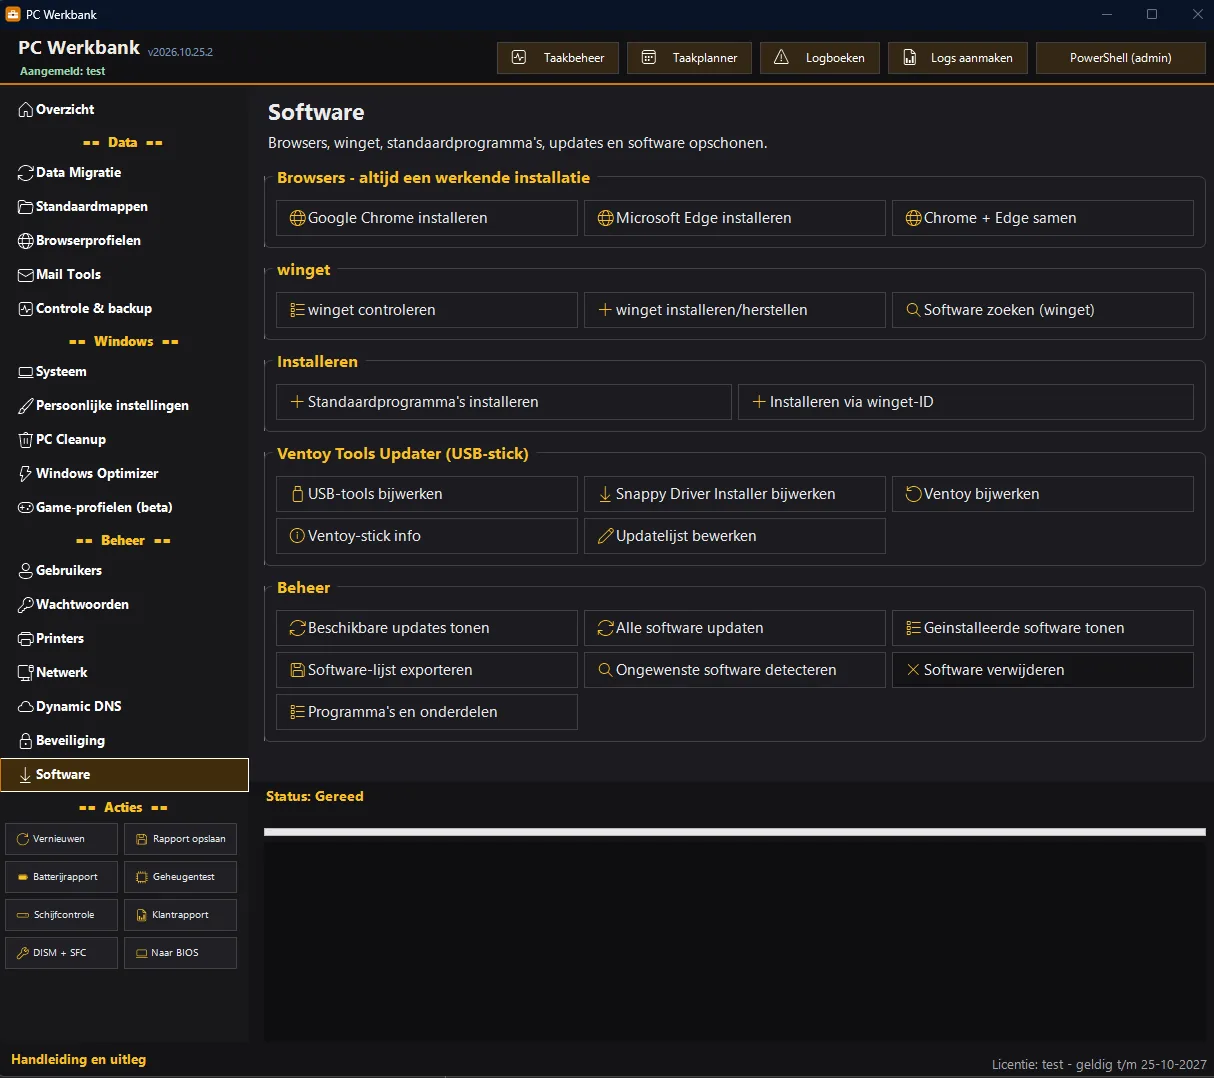Select the Software sidebar item

point(124,775)
